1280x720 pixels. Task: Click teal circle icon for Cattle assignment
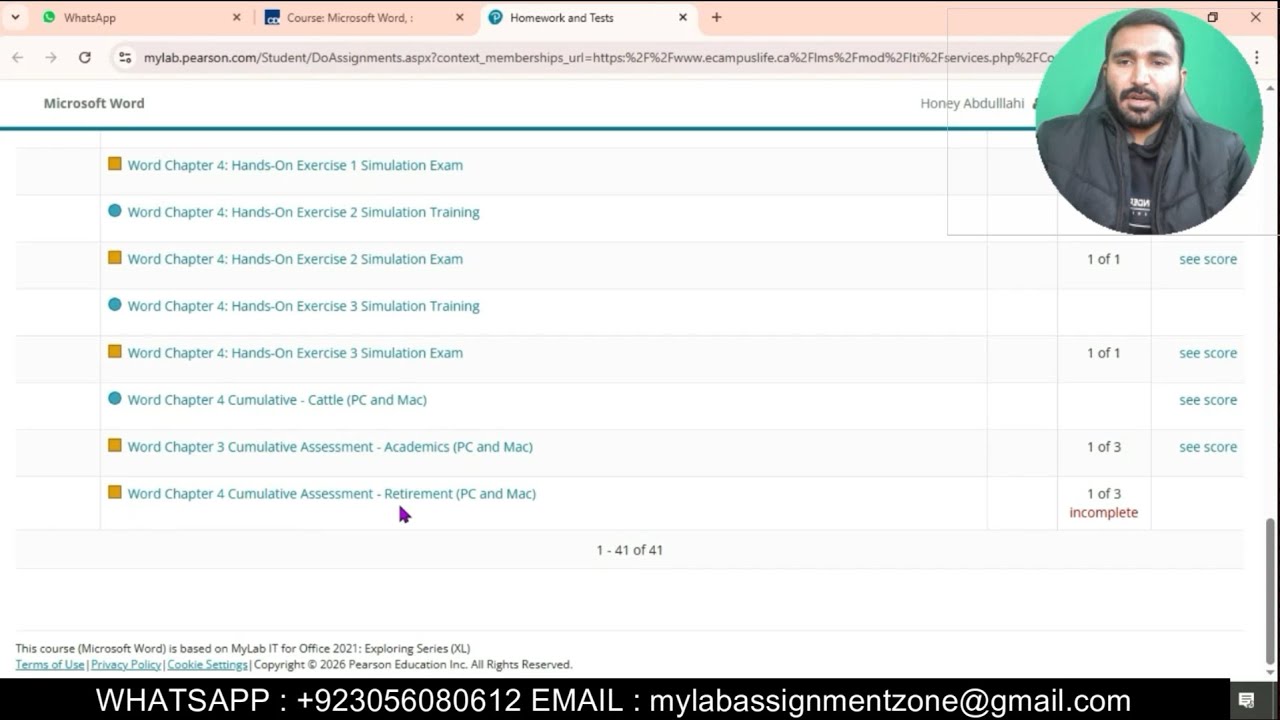(115, 399)
